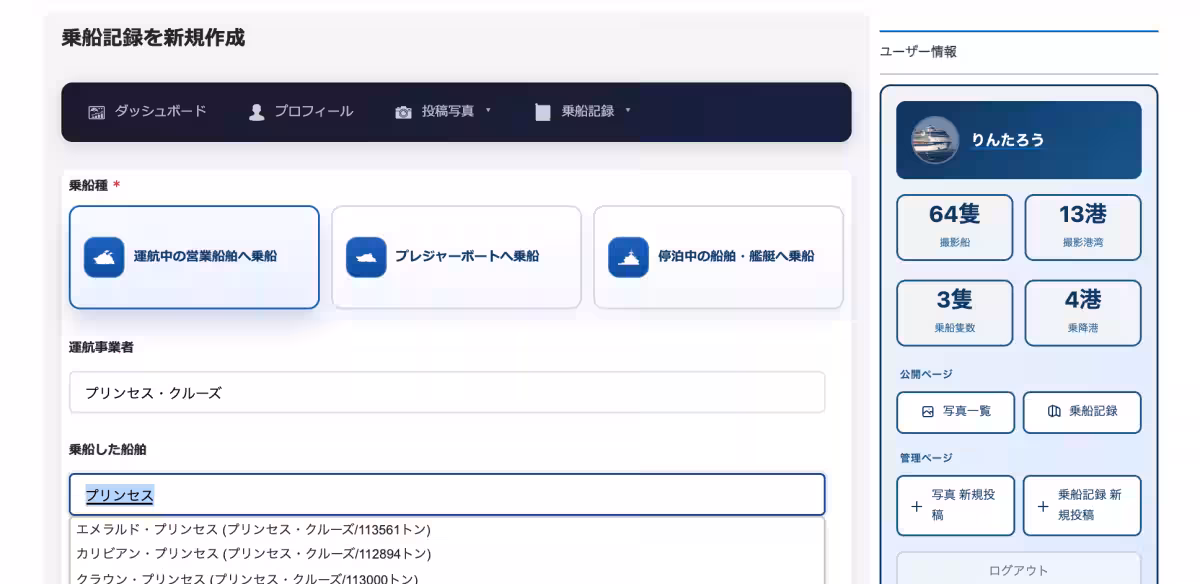Expand the 乗船記録 dropdown arrow
This screenshot has width=1200, height=584.
click(x=628, y=111)
